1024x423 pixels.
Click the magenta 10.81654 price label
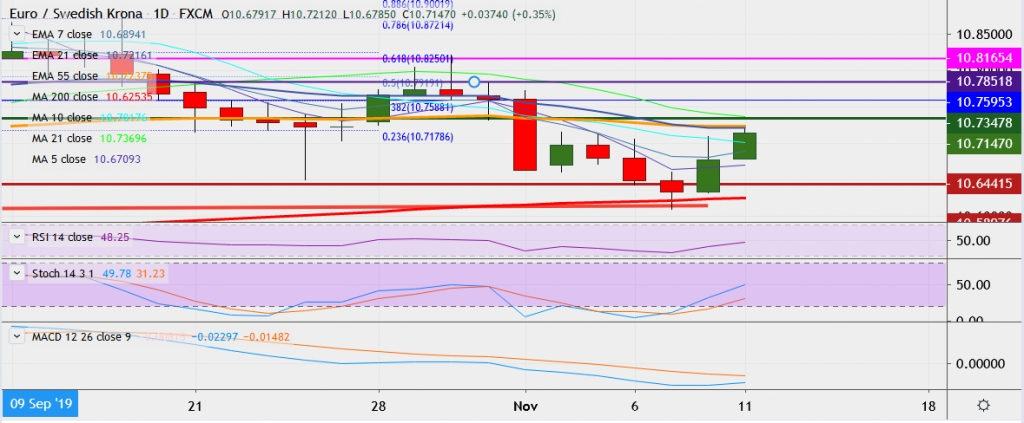(985, 58)
